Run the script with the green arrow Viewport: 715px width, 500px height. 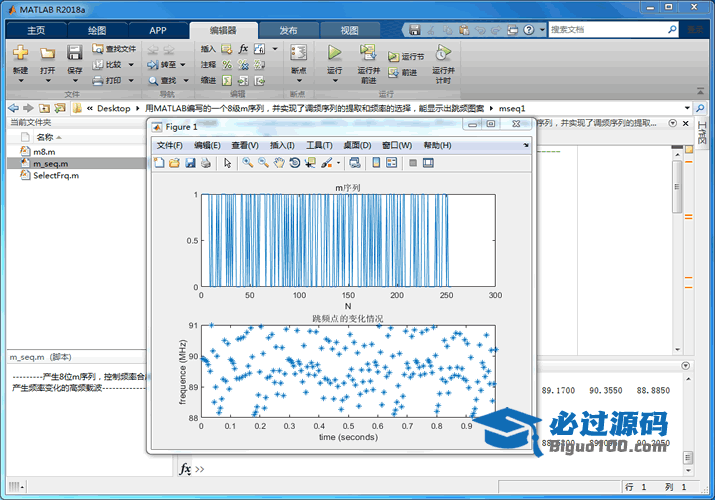click(334, 52)
